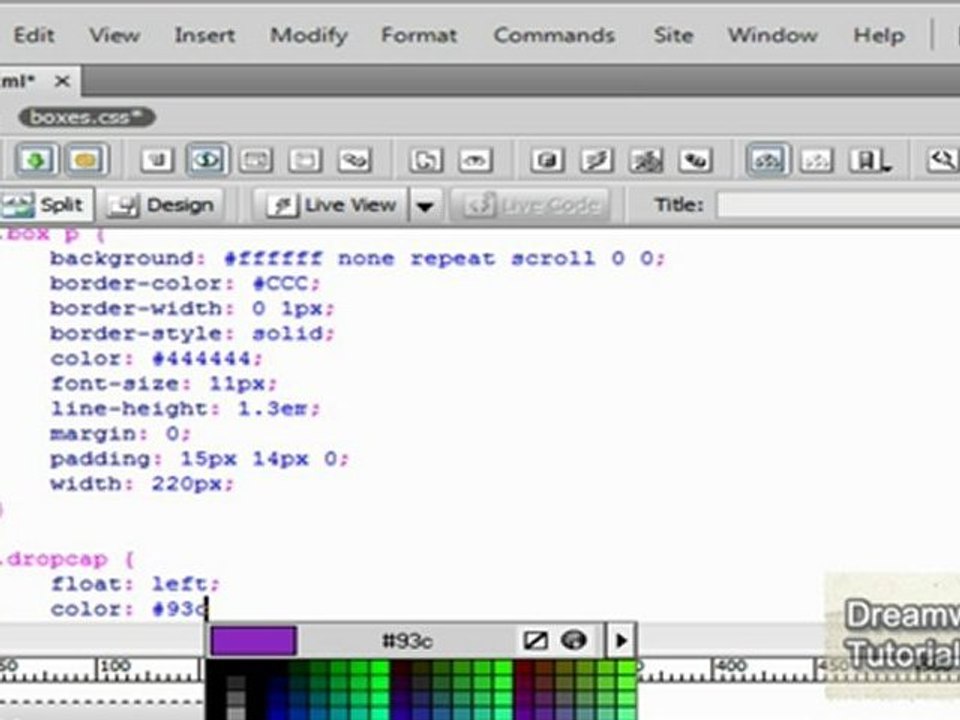
Task: Click the background: #ffffff declaration line
Action: pos(358,258)
